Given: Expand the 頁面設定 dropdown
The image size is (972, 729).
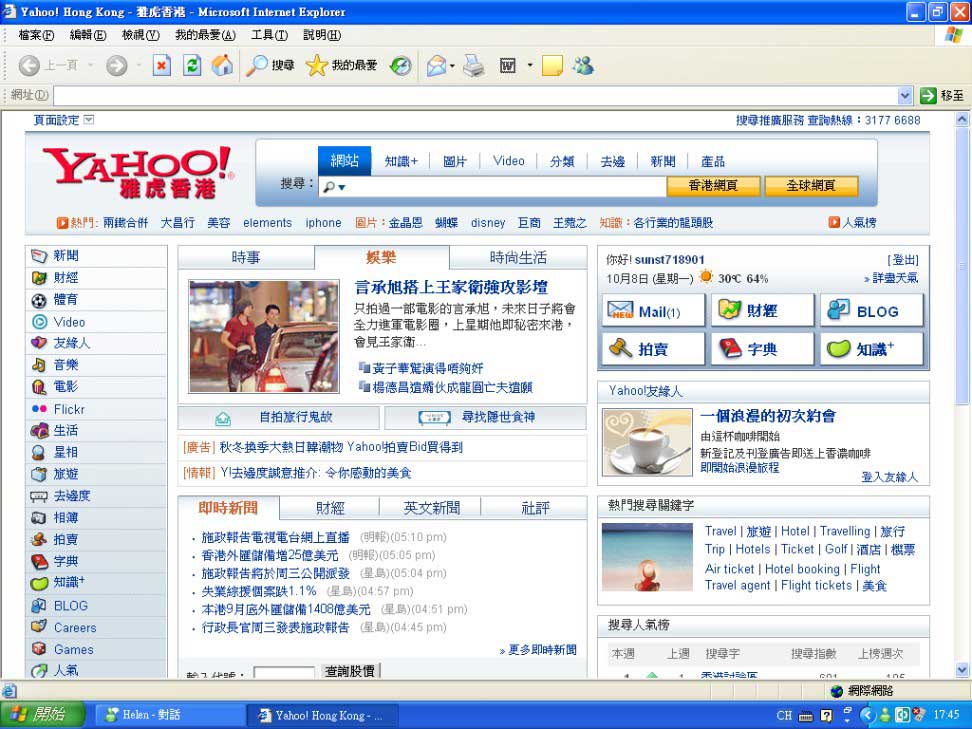Looking at the screenshot, I should 89,120.
